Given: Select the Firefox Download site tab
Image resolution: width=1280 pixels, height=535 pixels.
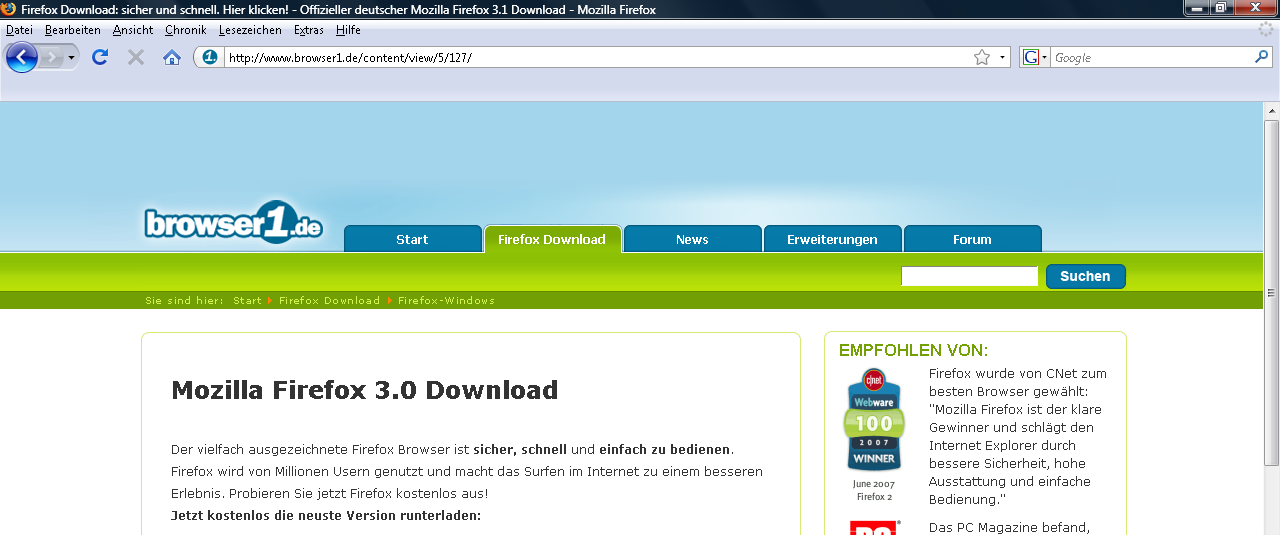Looking at the screenshot, I should [552, 239].
